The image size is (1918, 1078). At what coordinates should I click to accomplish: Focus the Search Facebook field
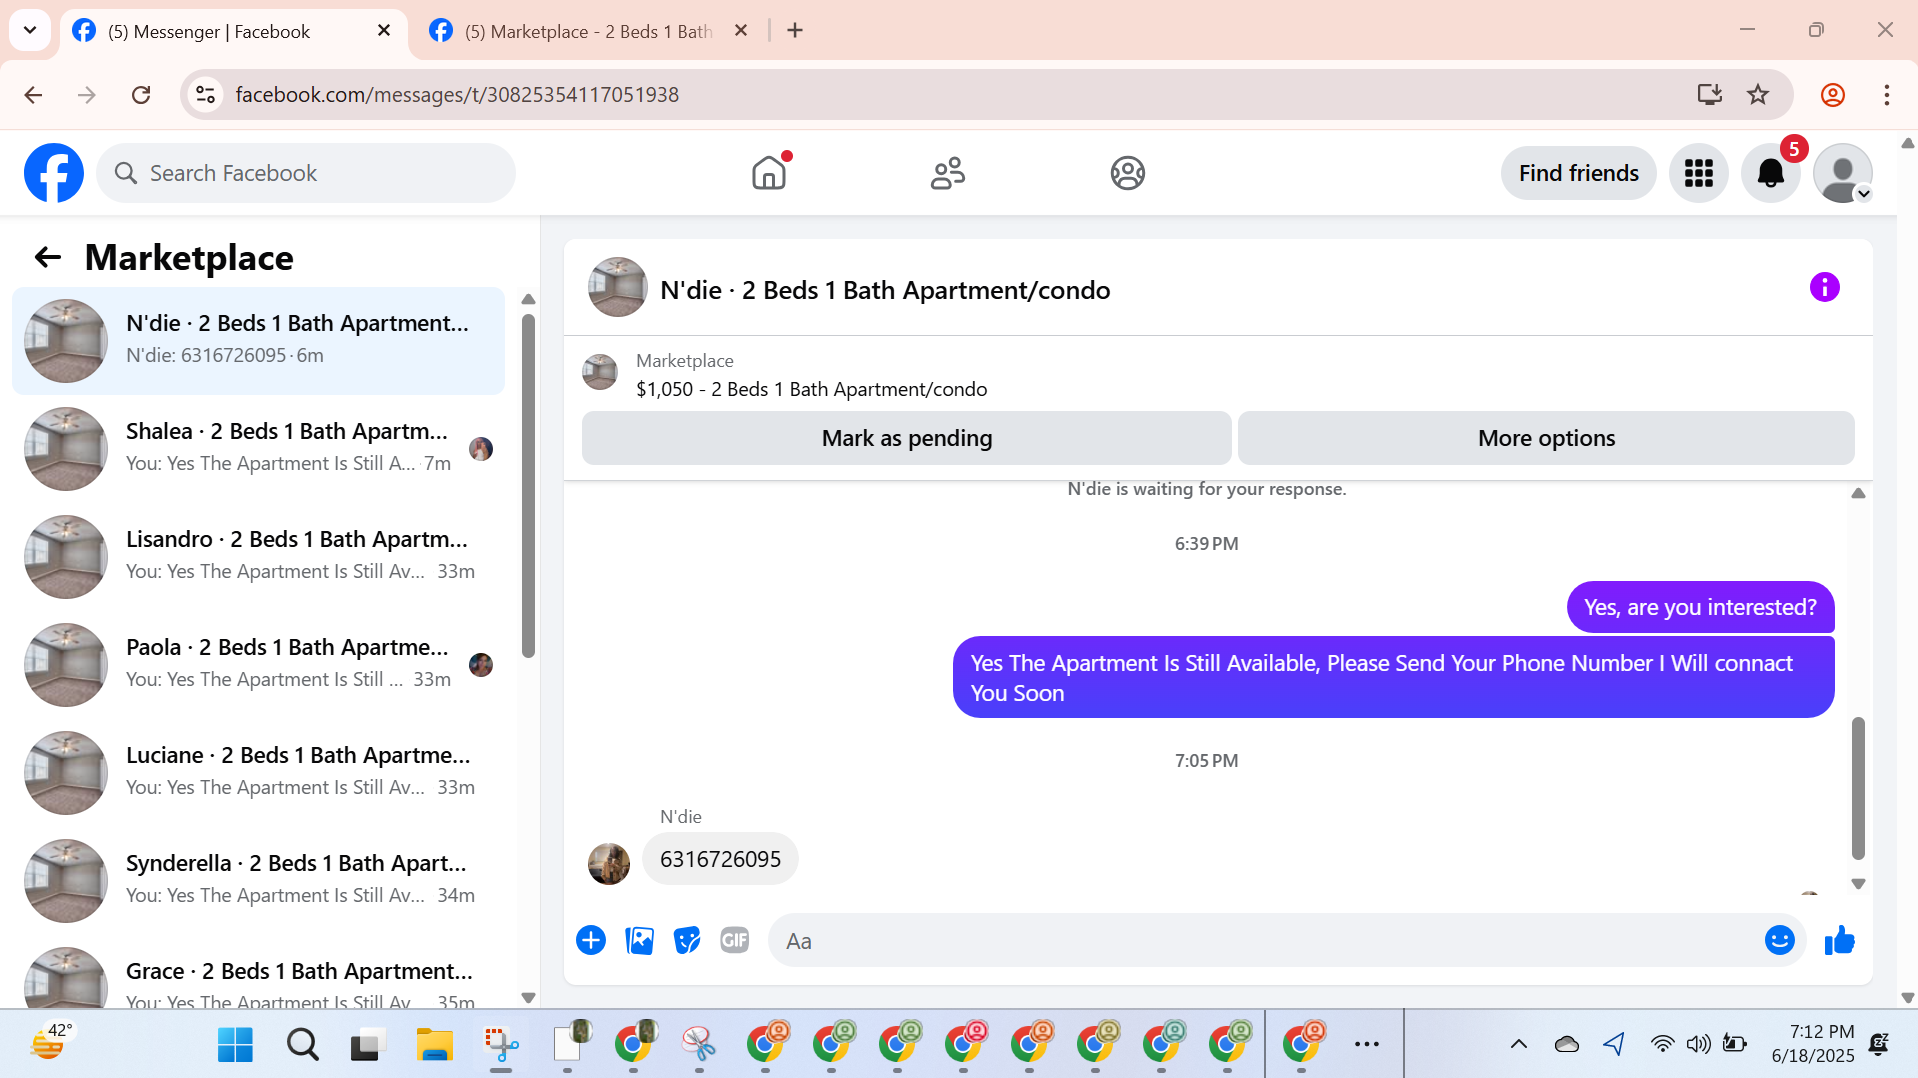click(x=306, y=173)
